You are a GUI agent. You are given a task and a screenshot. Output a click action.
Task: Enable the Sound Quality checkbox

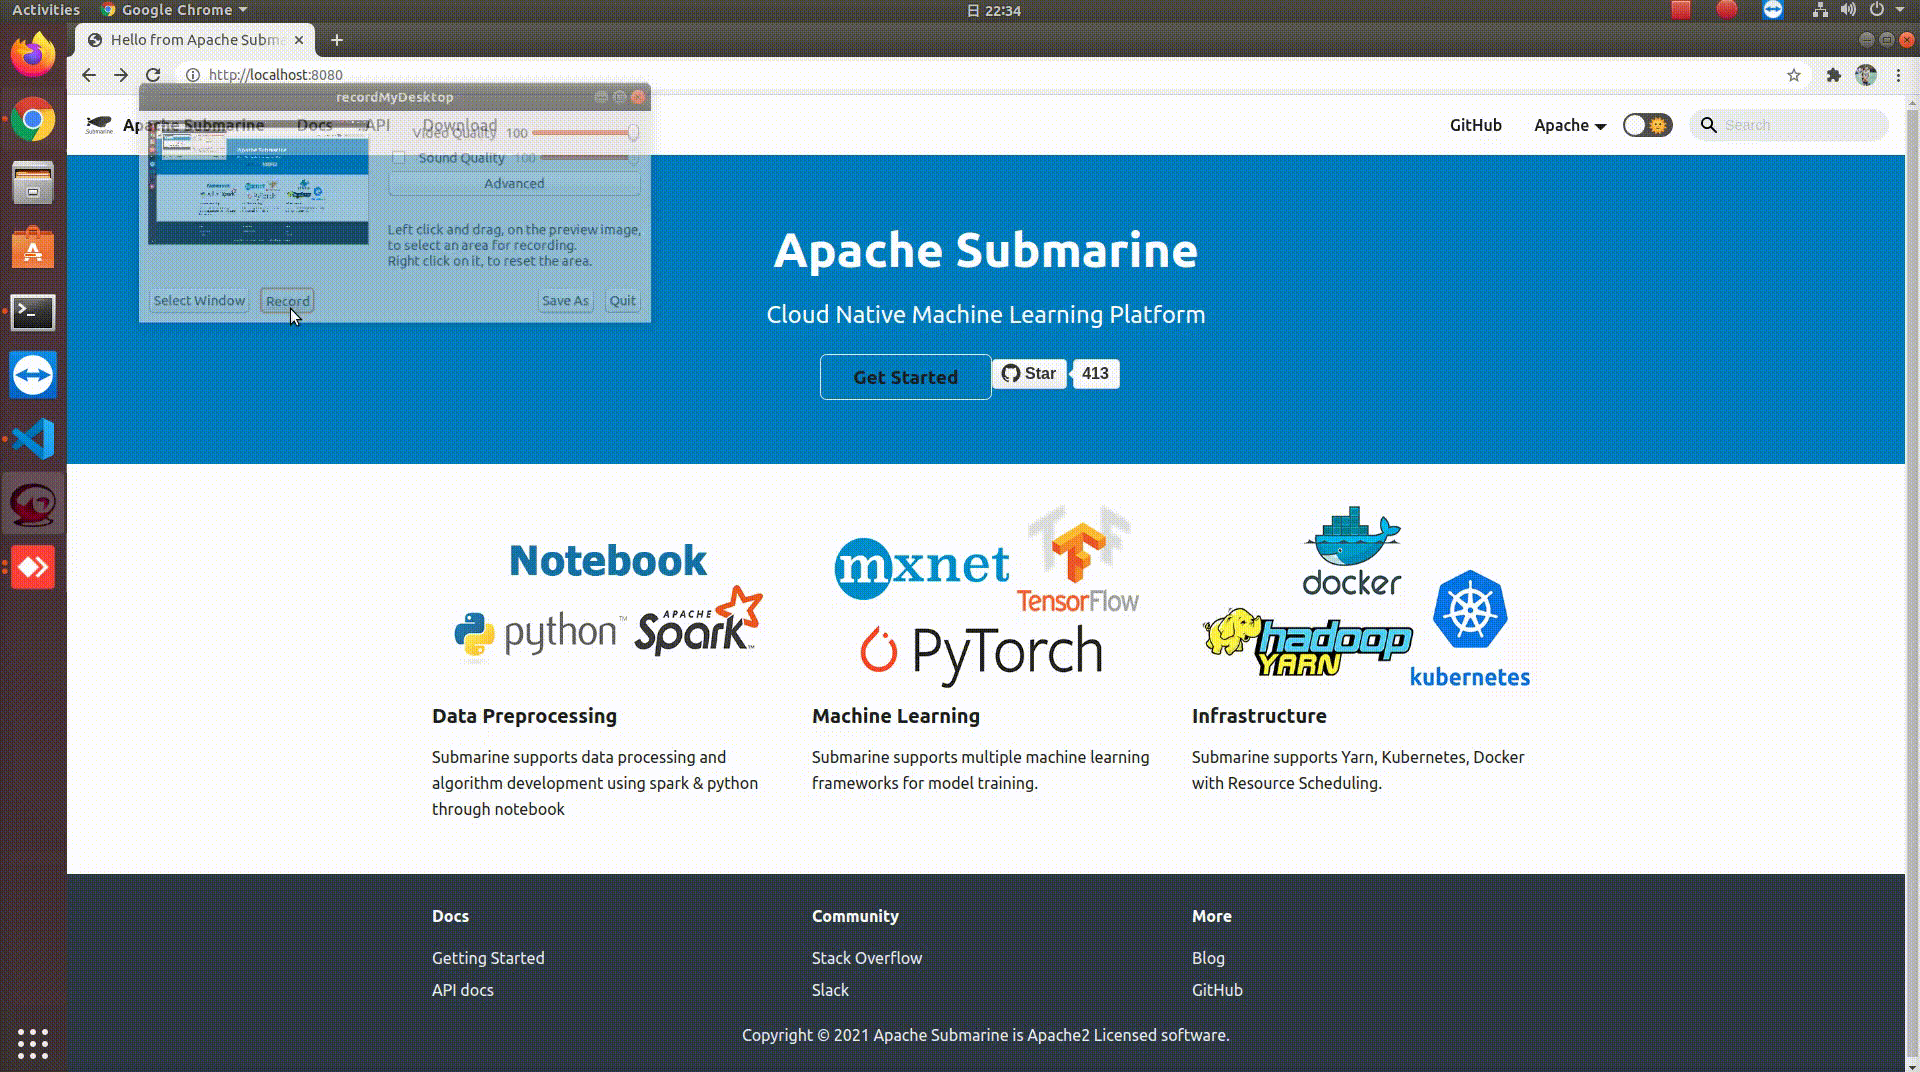pyautogui.click(x=399, y=157)
